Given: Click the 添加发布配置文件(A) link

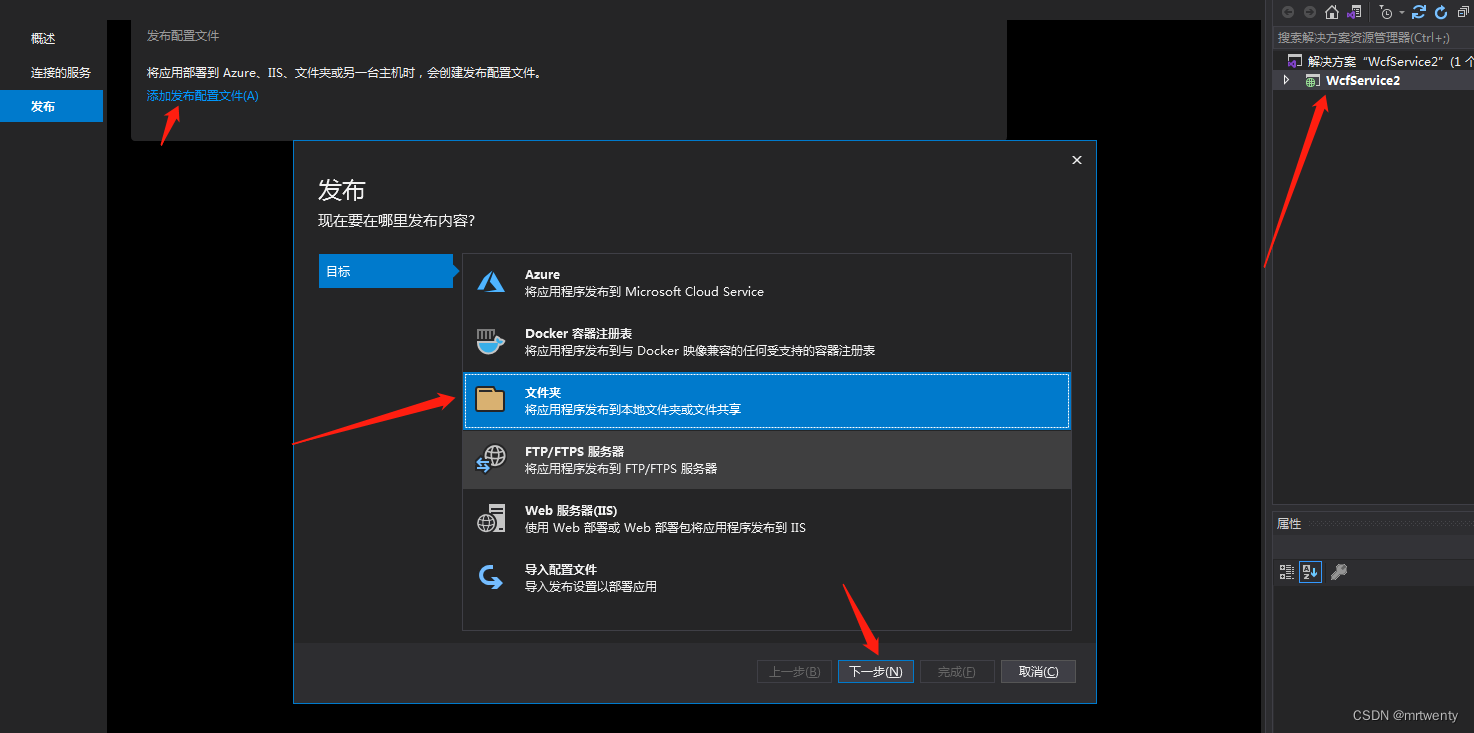Looking at the screenshot, I should 203,96.
